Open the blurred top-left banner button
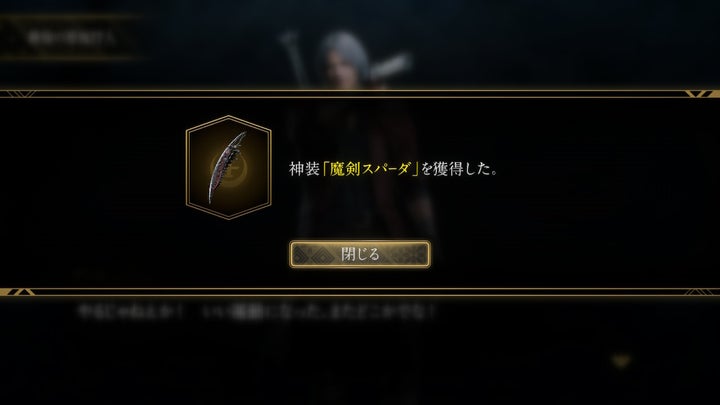This screenshot has width=720, height=405. [x=69, y=38]
